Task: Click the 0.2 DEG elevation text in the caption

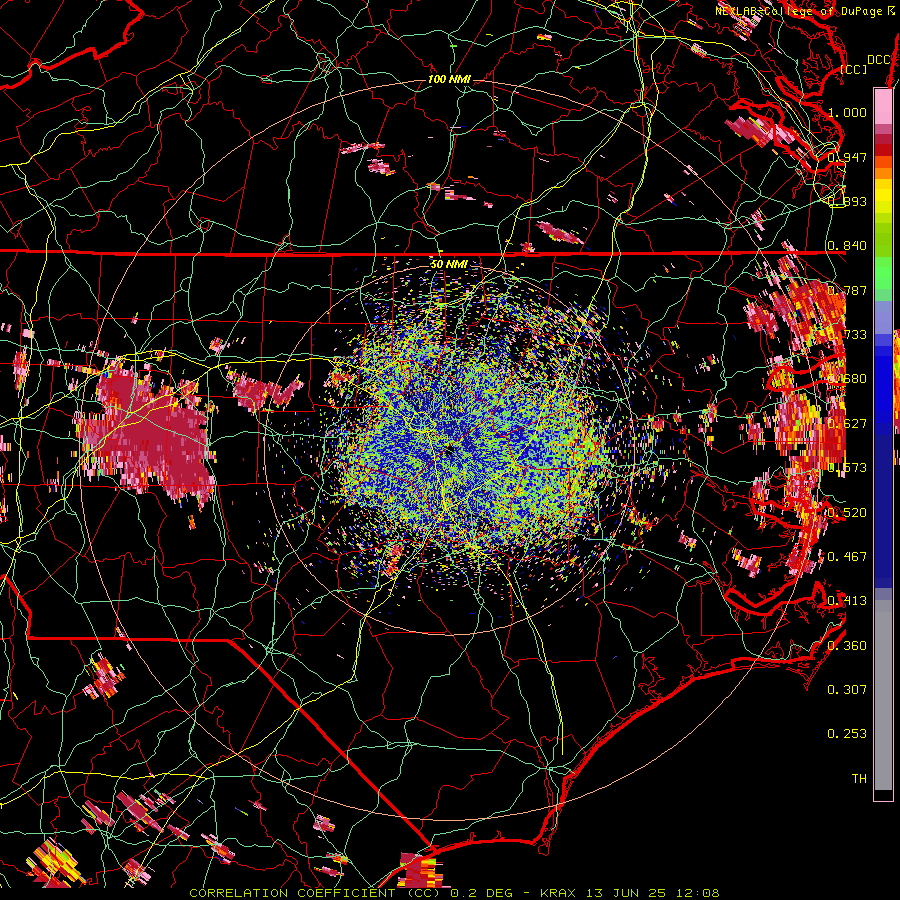Action: pyautogui.click(x=481, y=893)
